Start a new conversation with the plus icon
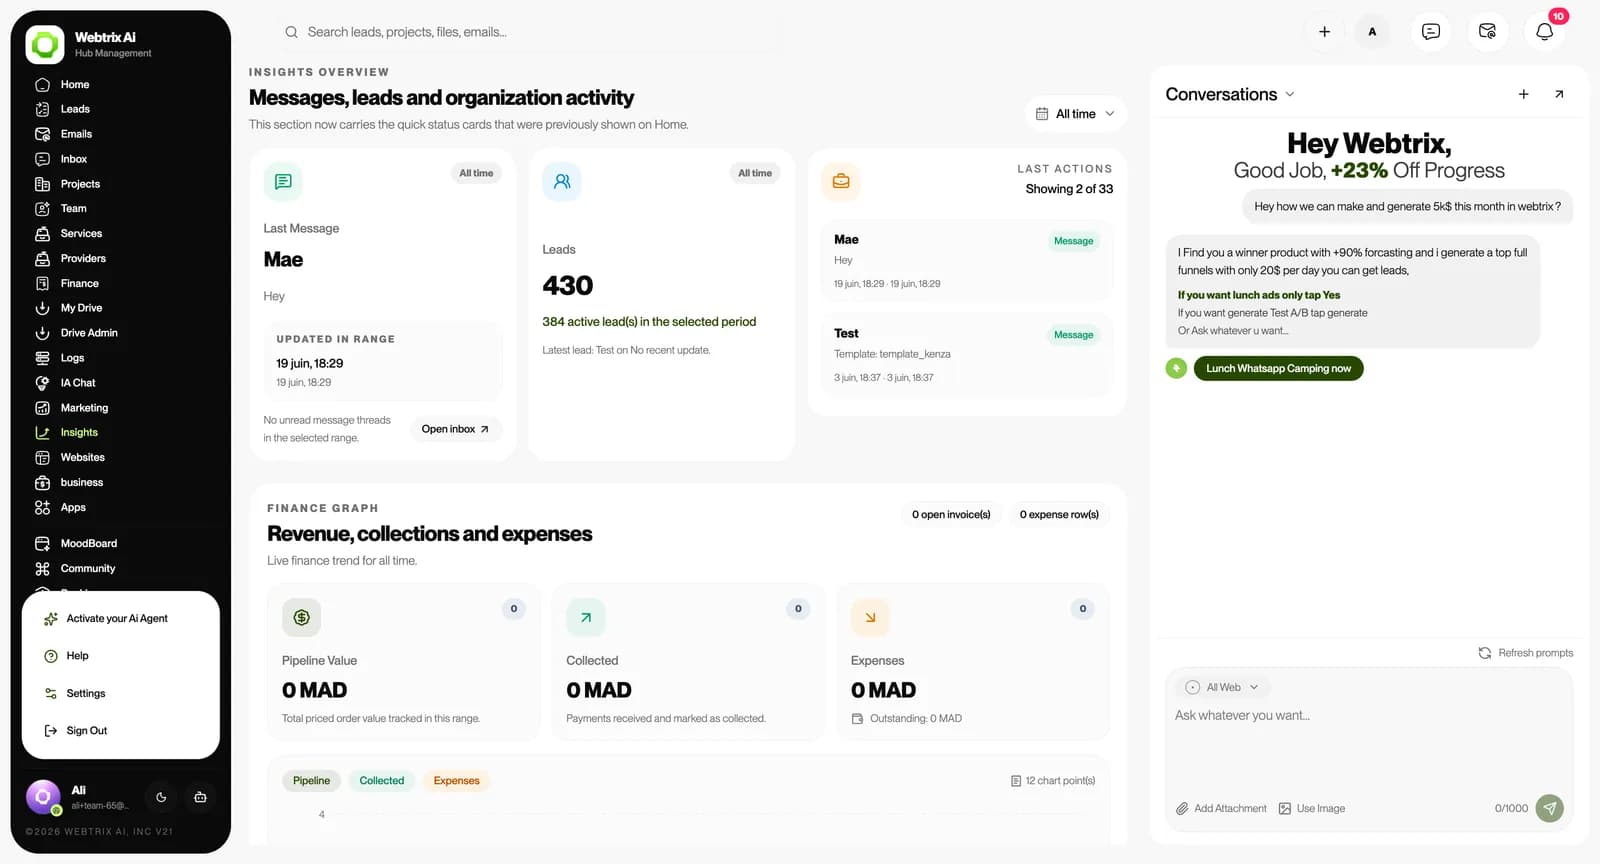 pyautogui.click(x=1524, y=94)
